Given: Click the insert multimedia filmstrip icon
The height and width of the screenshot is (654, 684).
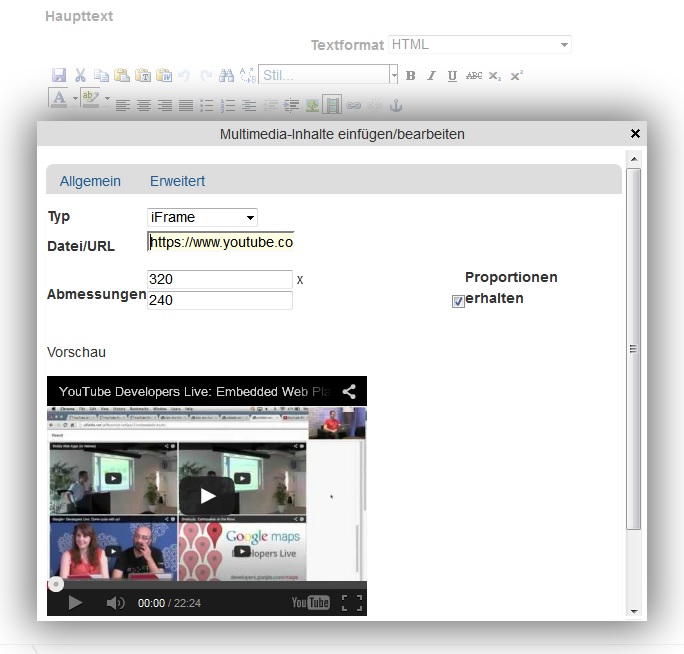Looking at the screenshot, I should click(332, 105).
